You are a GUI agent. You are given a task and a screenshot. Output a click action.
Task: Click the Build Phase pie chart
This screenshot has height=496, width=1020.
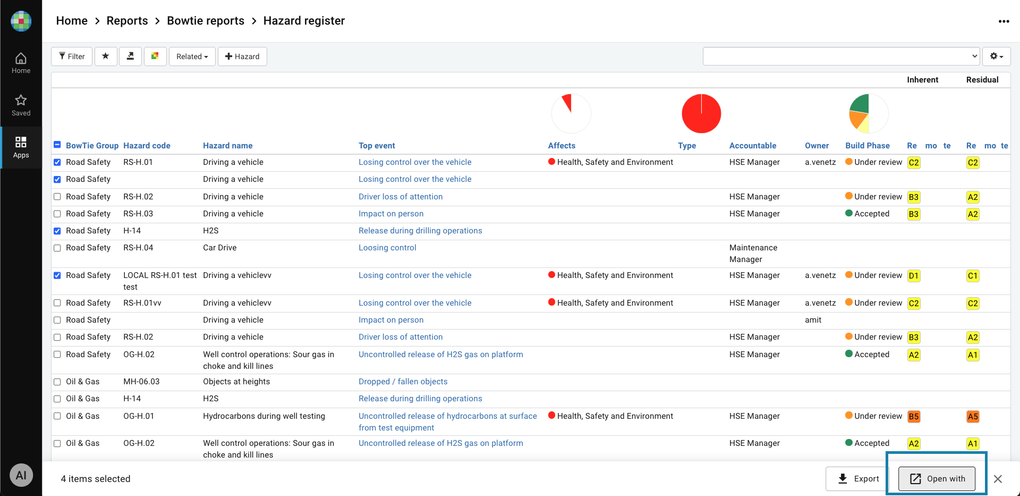click(x=868, y=114)
